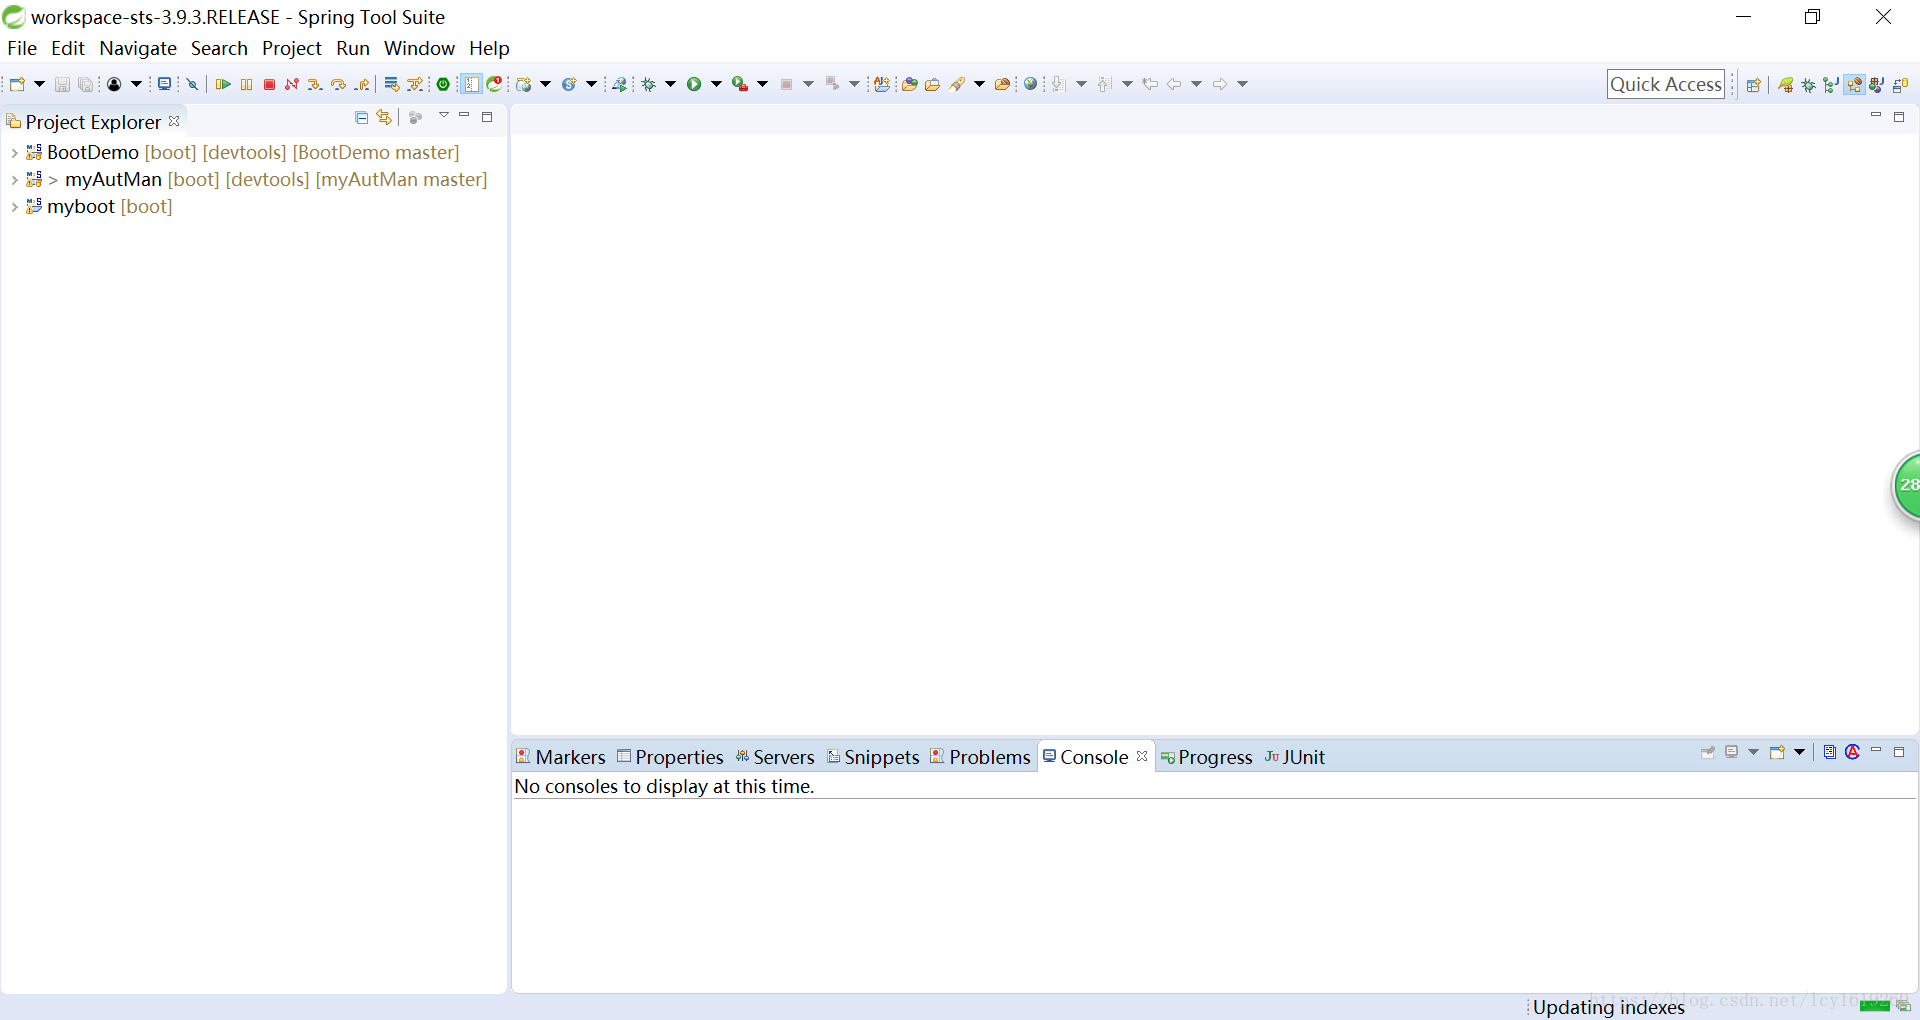Toggle Use Step Filters

click(x=415, y=84)
